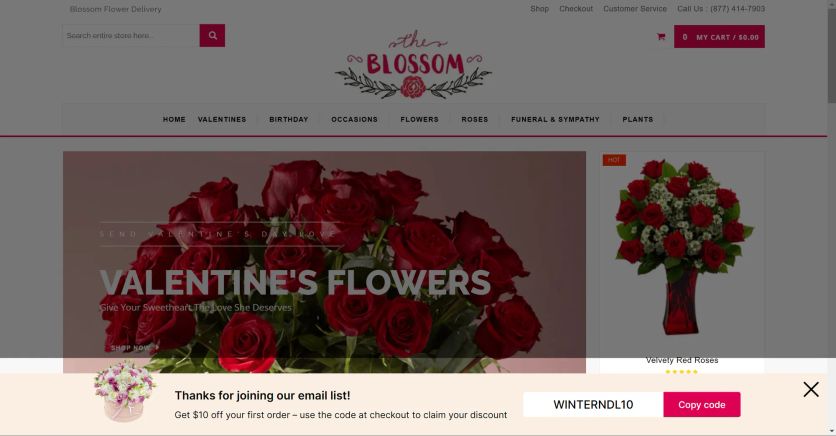Click the Velvety Red Roses product image

682,248
